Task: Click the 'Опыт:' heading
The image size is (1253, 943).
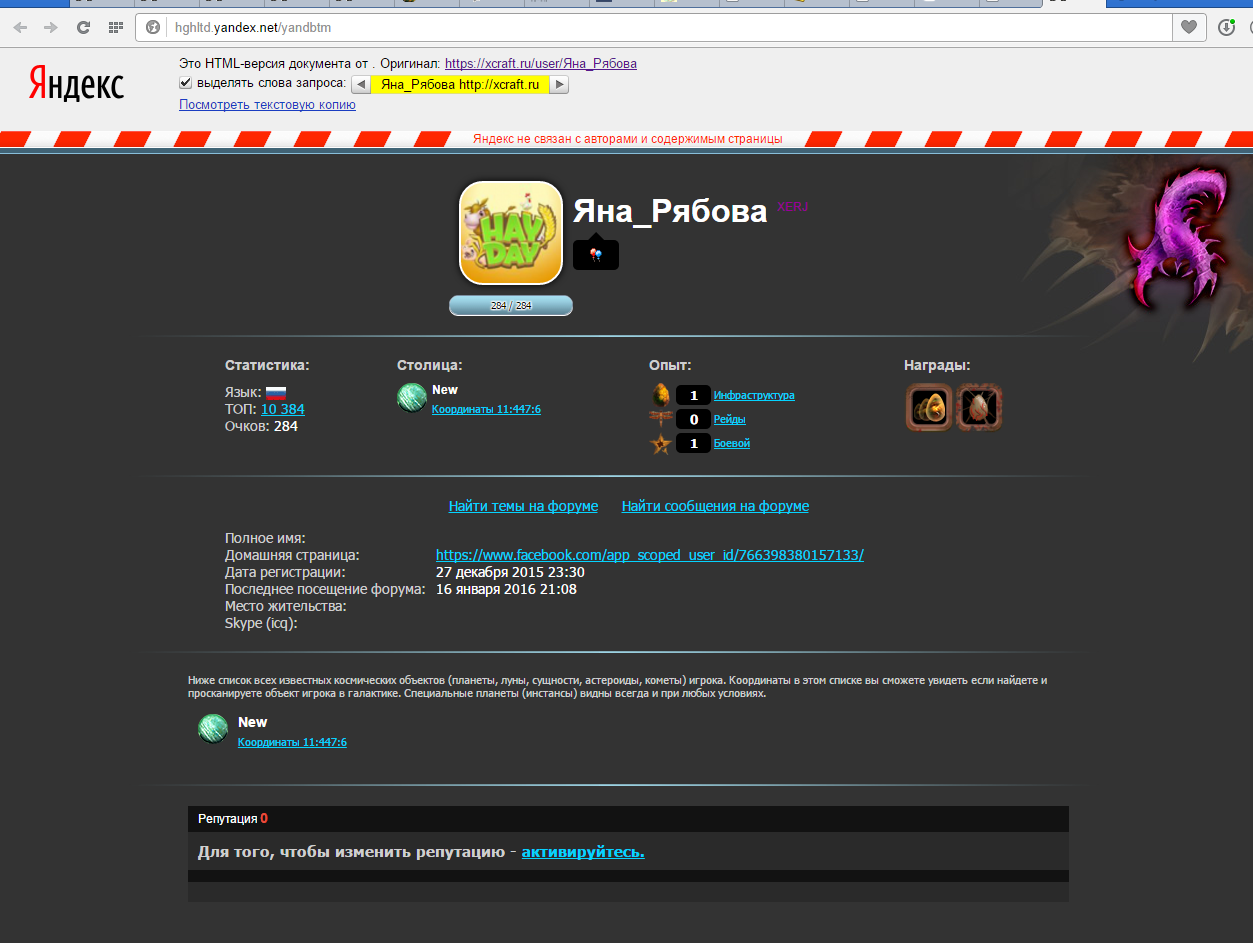Action: coord(670,366)
